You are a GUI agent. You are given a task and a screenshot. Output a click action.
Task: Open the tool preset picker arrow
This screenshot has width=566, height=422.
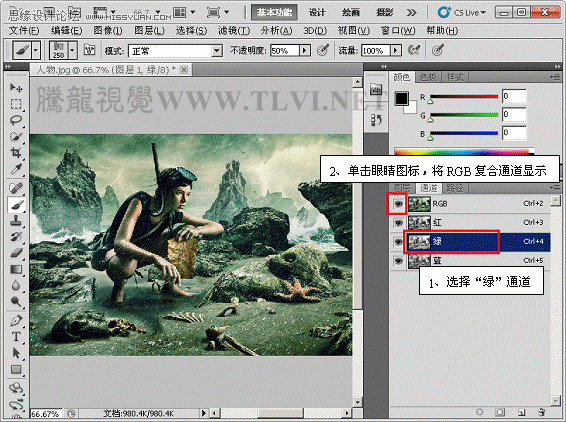(x=36, y=50)
